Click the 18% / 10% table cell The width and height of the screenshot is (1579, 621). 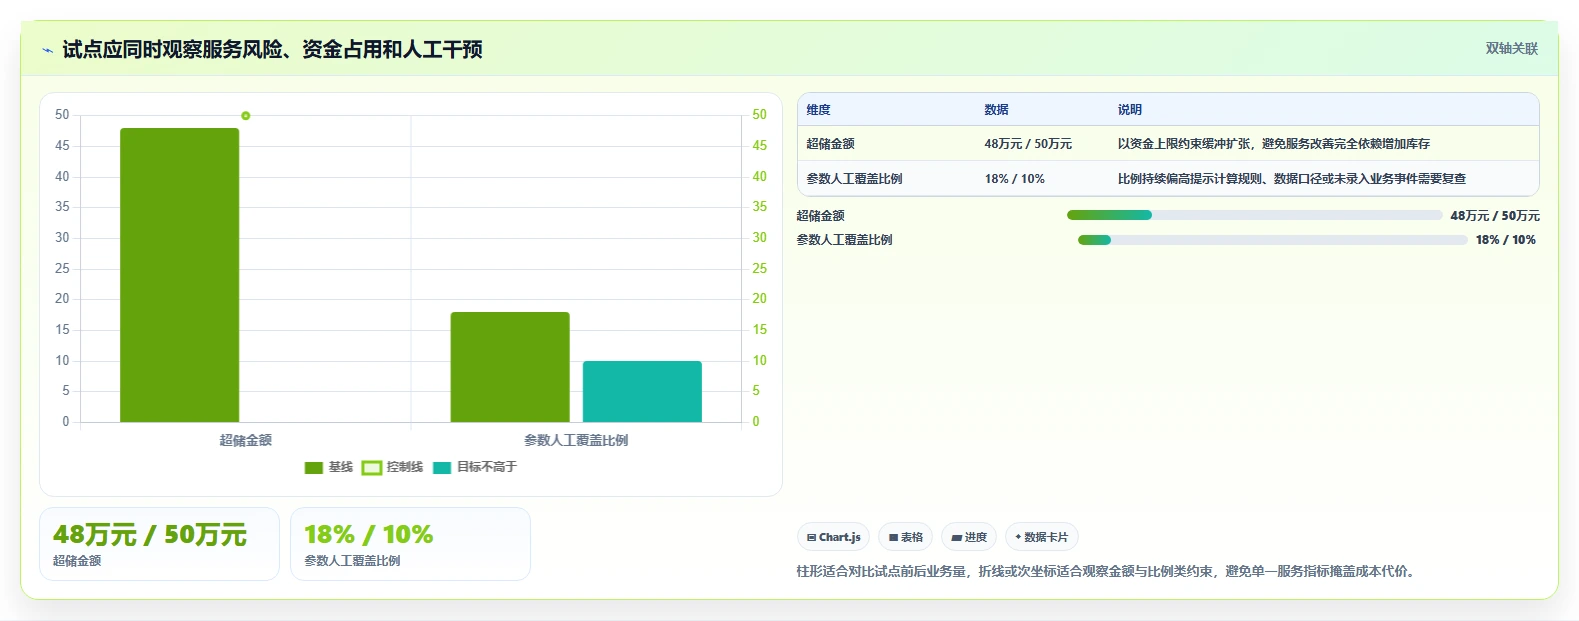point(1015,179)
